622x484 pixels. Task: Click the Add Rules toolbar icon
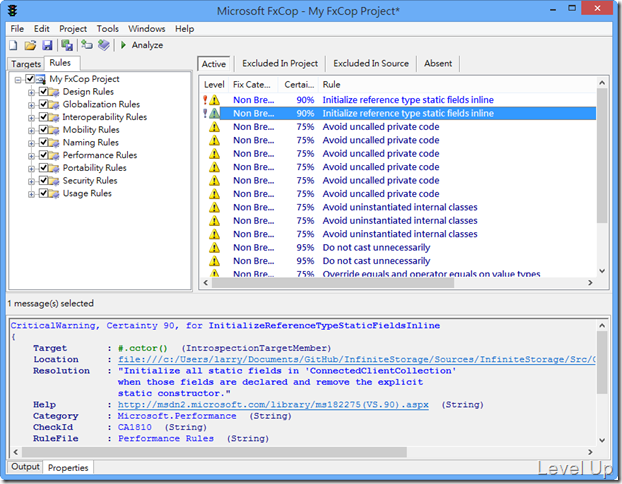coord(104,45)
